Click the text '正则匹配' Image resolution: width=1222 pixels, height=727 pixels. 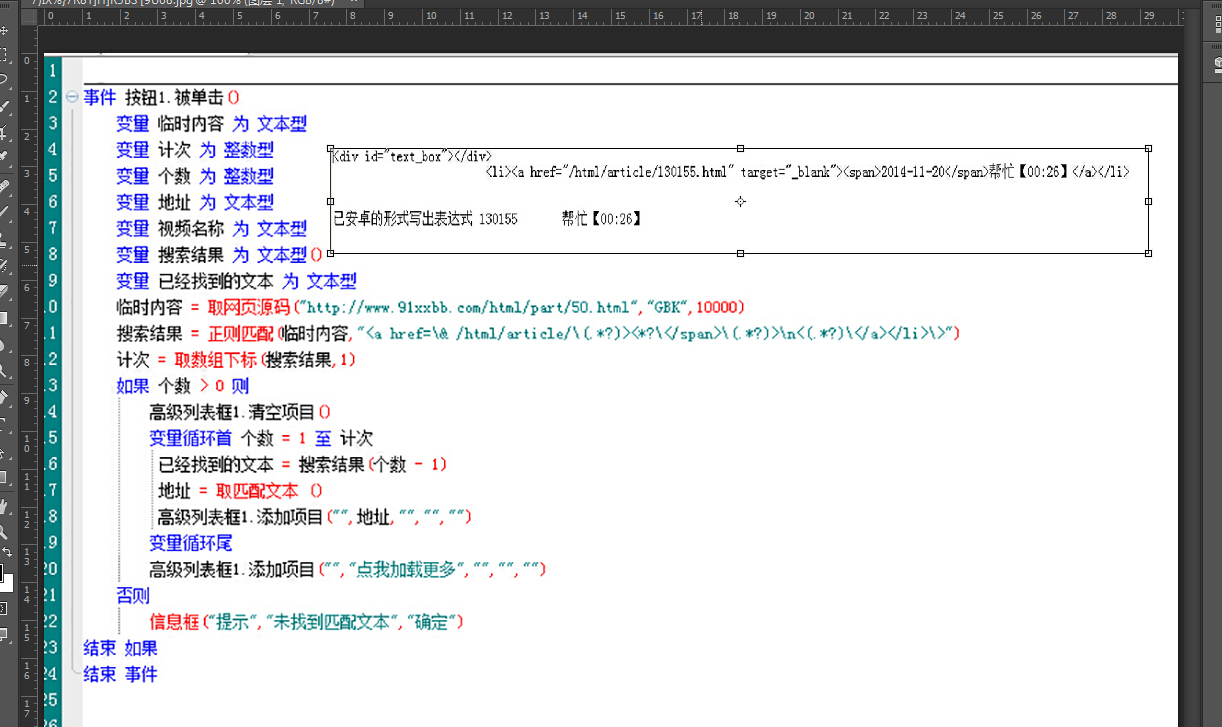tap(240, 333)
